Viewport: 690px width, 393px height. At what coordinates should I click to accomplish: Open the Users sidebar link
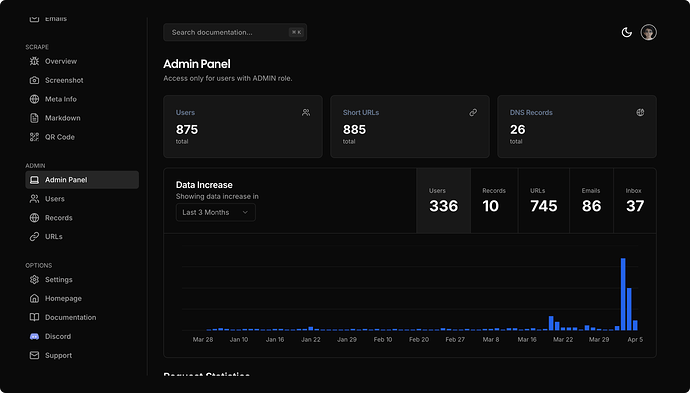click(82, 198)
